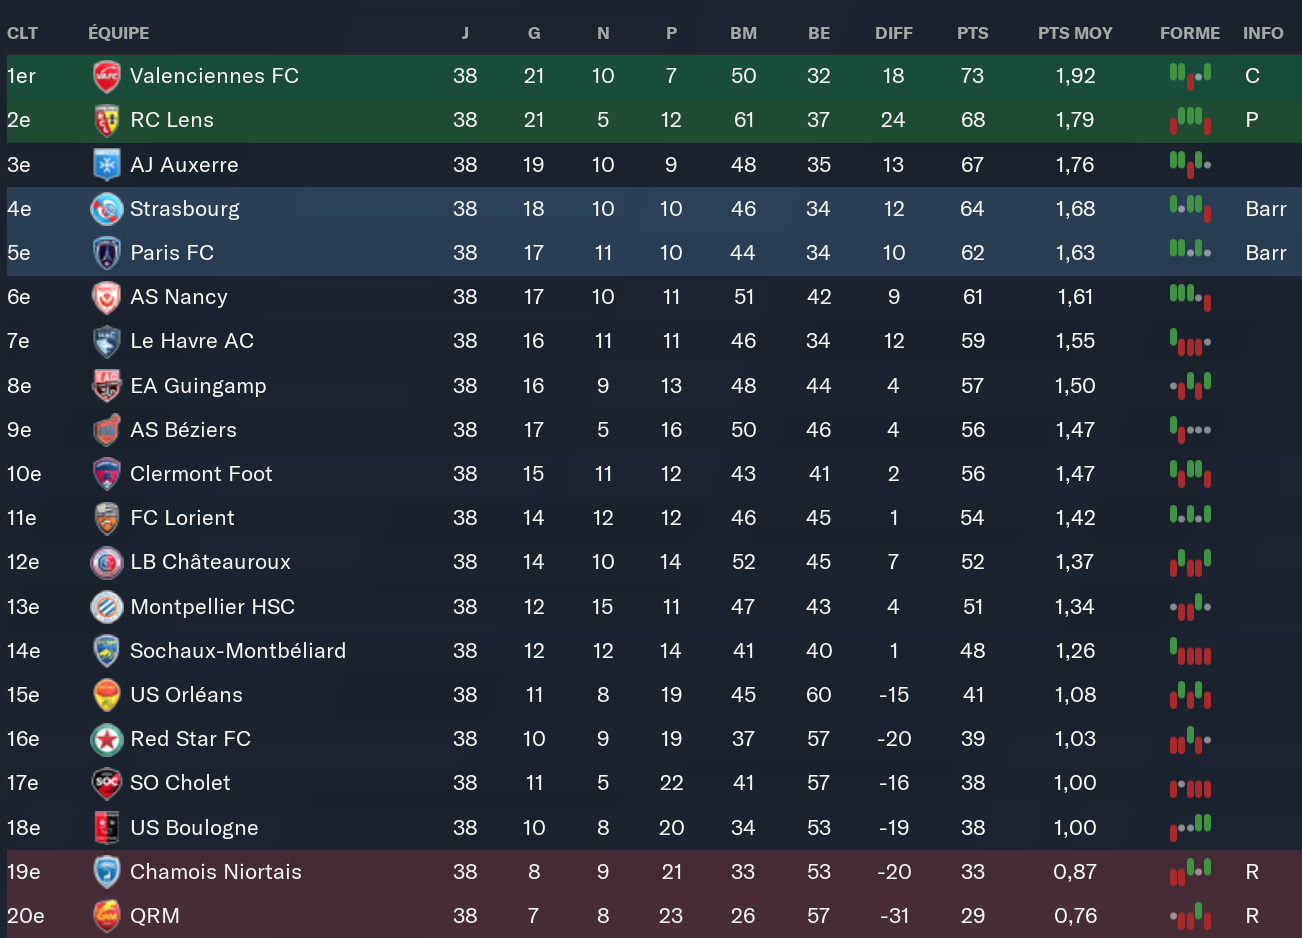The image size is (1302, 938).
Task: Click the Valenciennes FC club crest
Action: [106, 76]
